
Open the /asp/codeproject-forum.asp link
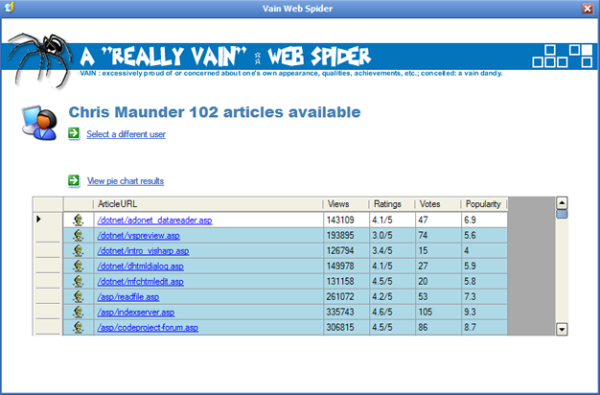[148, 327]
